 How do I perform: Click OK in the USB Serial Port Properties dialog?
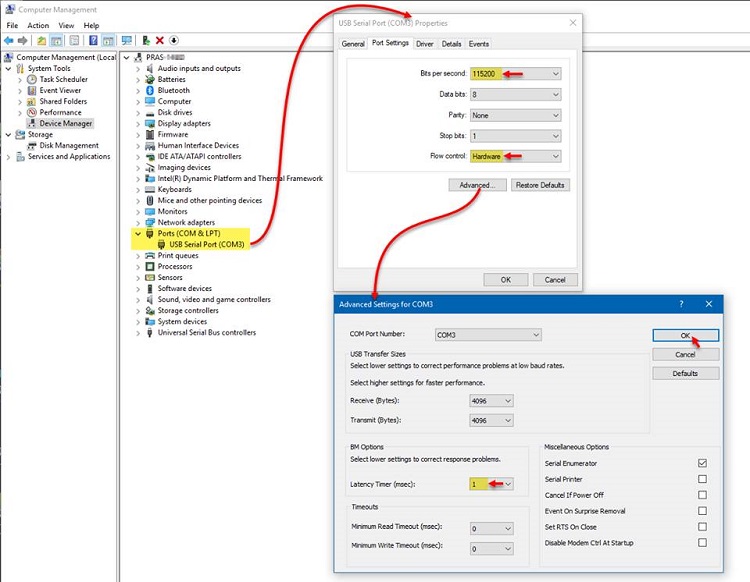(x=506, y=280)
